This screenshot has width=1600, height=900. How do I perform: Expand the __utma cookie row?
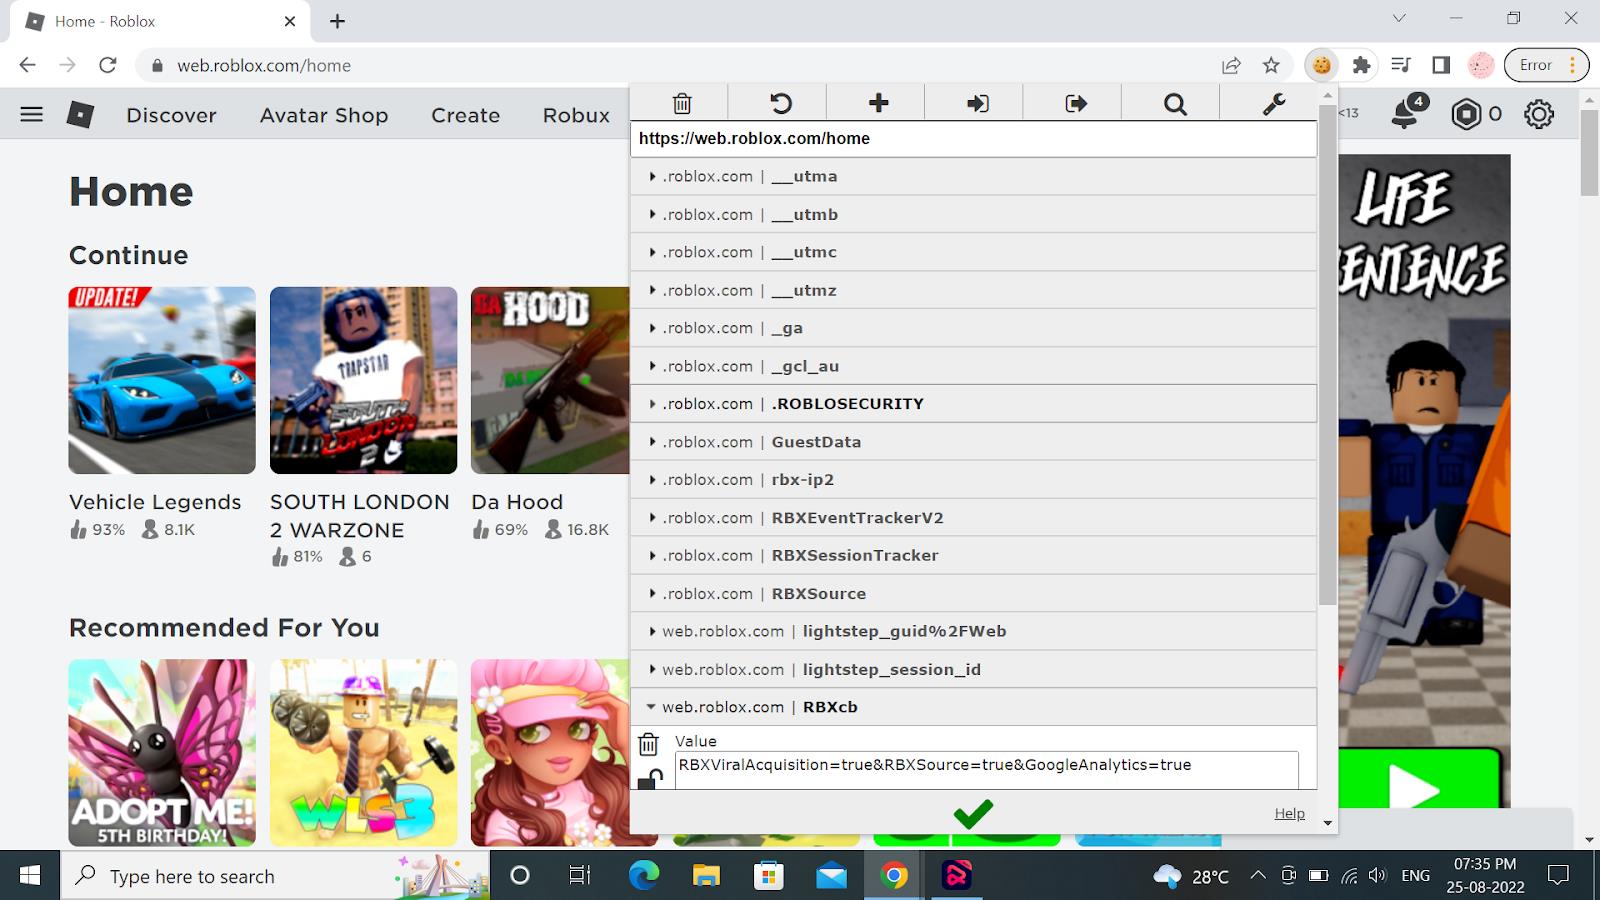point(973,176)
